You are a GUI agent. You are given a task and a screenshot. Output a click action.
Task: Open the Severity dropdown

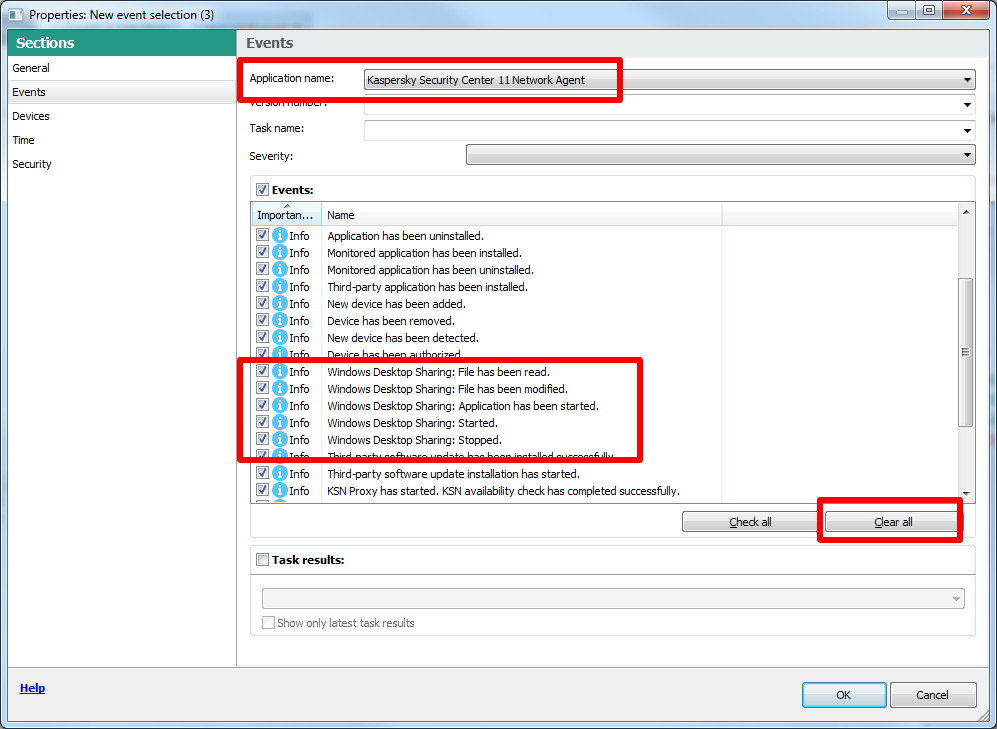pos(720,154)
